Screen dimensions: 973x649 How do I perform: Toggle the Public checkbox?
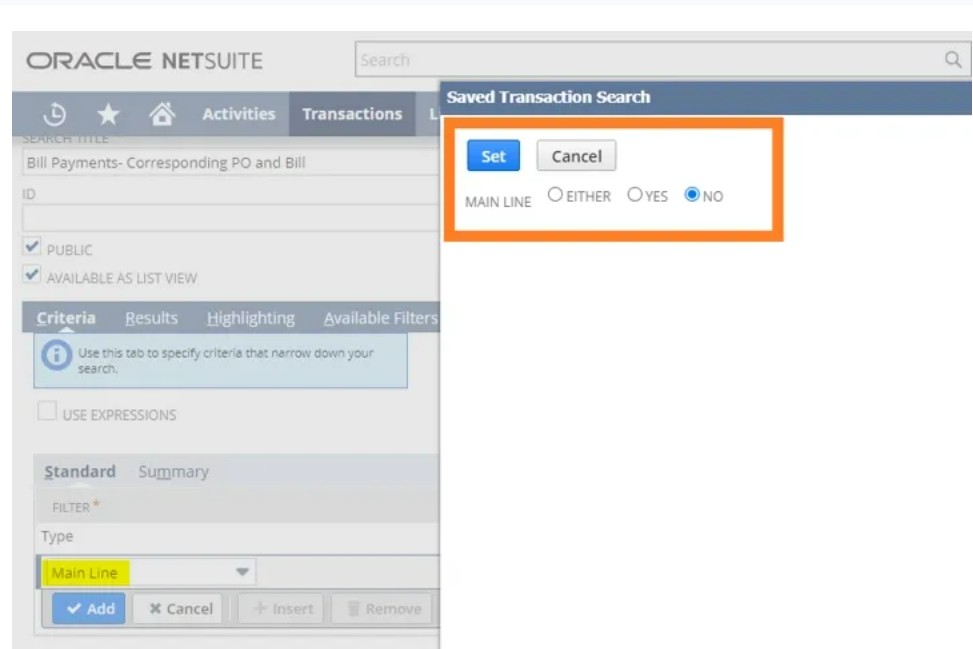[x=32, y=246]
